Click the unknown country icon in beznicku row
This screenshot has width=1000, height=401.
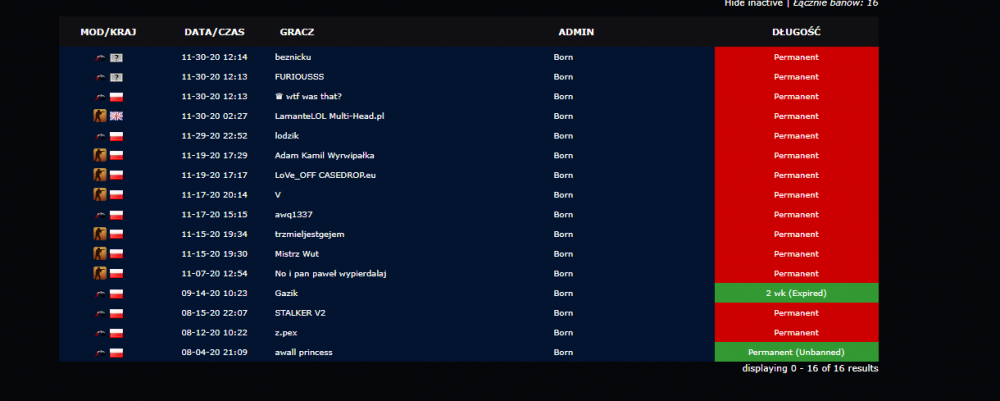click(116, 57)
